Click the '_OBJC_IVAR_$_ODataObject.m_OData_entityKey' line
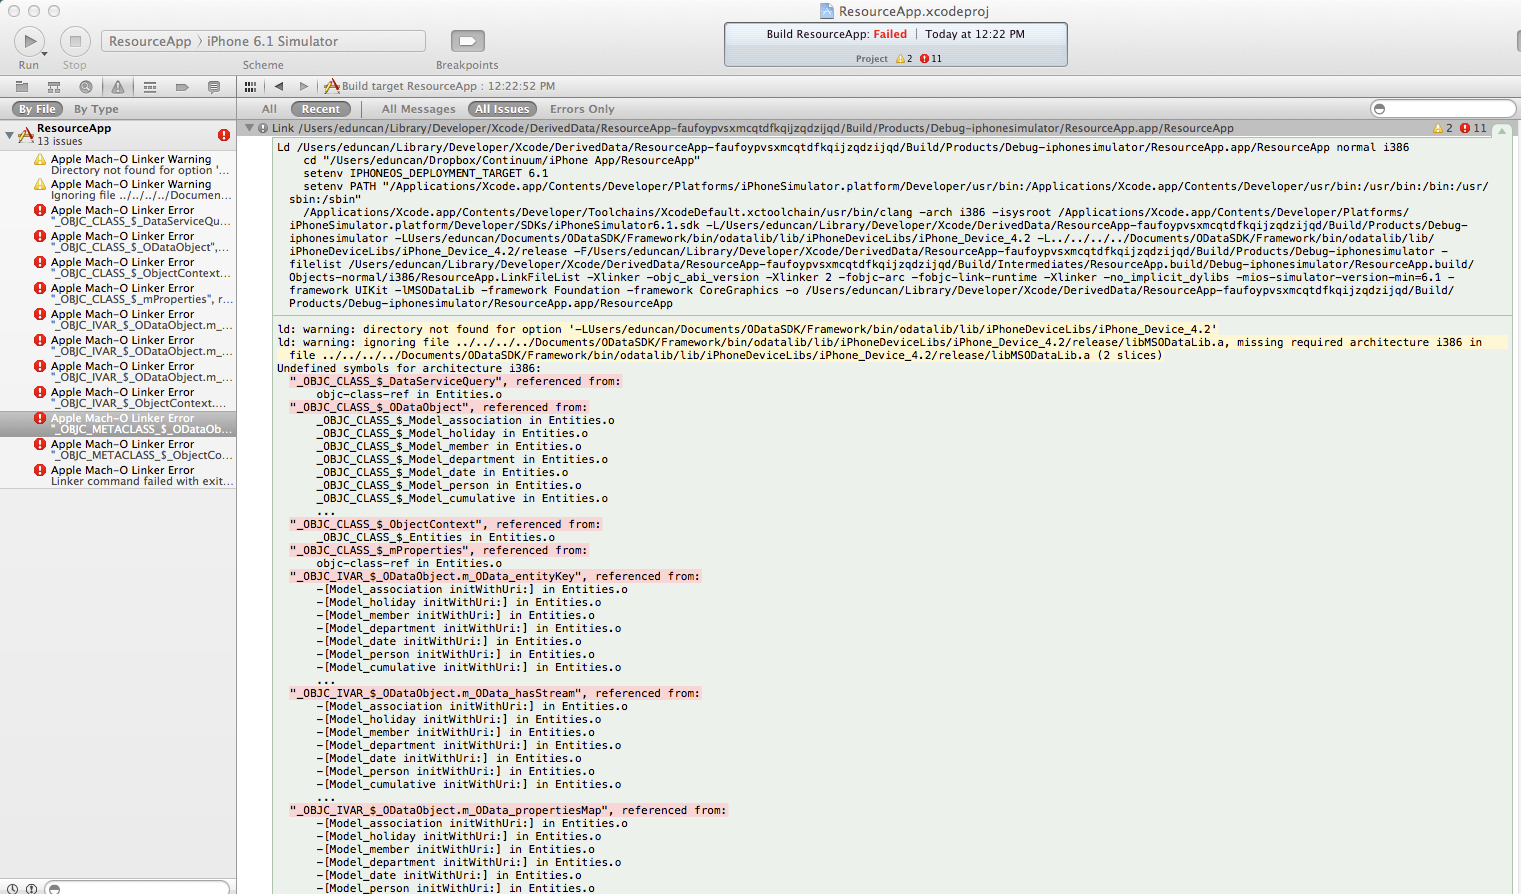This screenshot has height=894, width=1521. click(495, 576)
